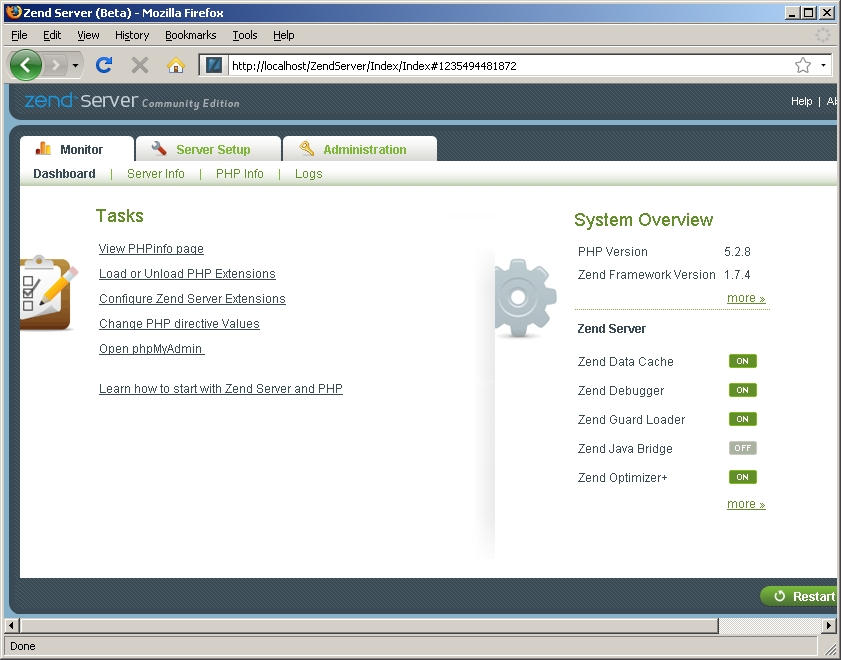Viewport: 841px width, 660px height.
Task: Expand more details under Zend Server
Action: pos(745,504)
